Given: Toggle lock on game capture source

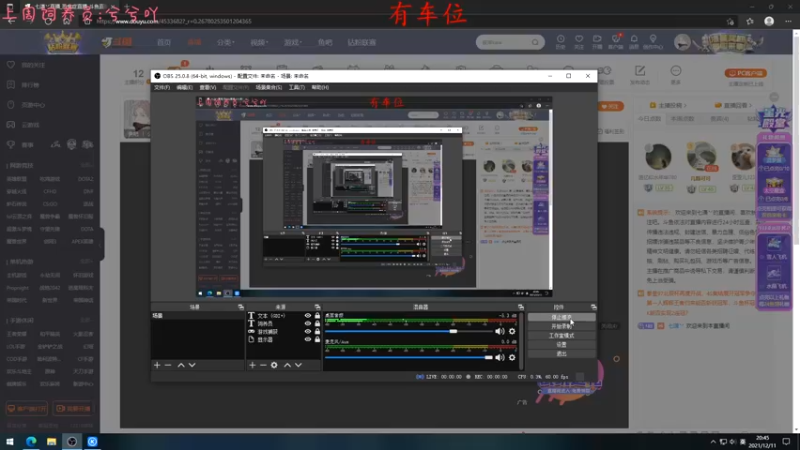Looking at the screenshot, I should point(317,332).
